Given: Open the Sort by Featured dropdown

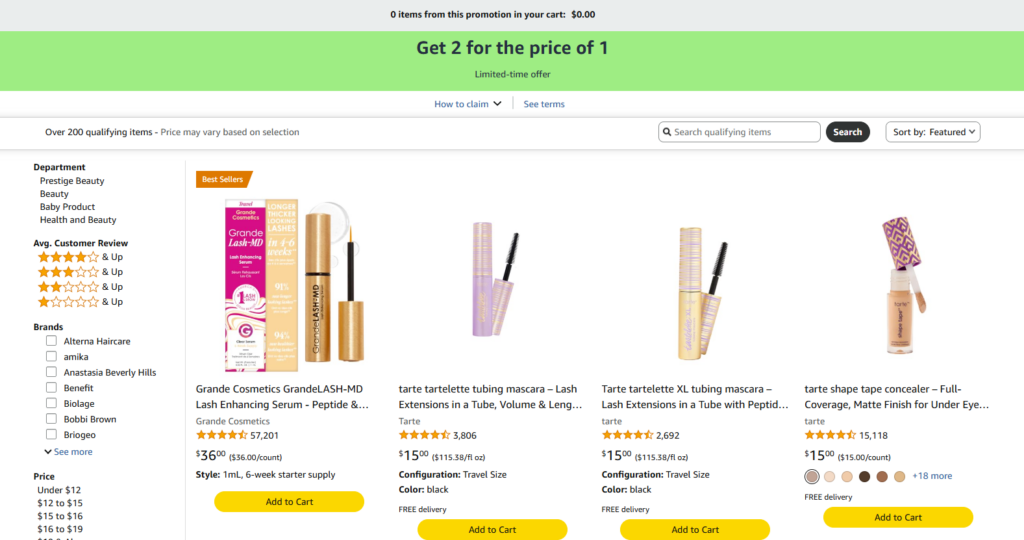Looking at the screenshot, I should pos(933,132).
